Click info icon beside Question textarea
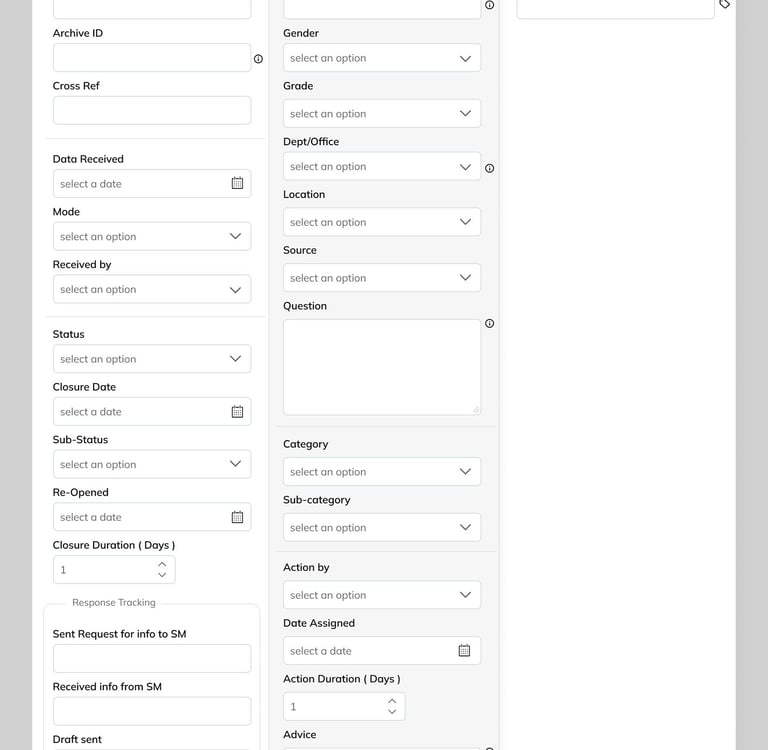This screenshot has width=768, height=750. point(489,324)
